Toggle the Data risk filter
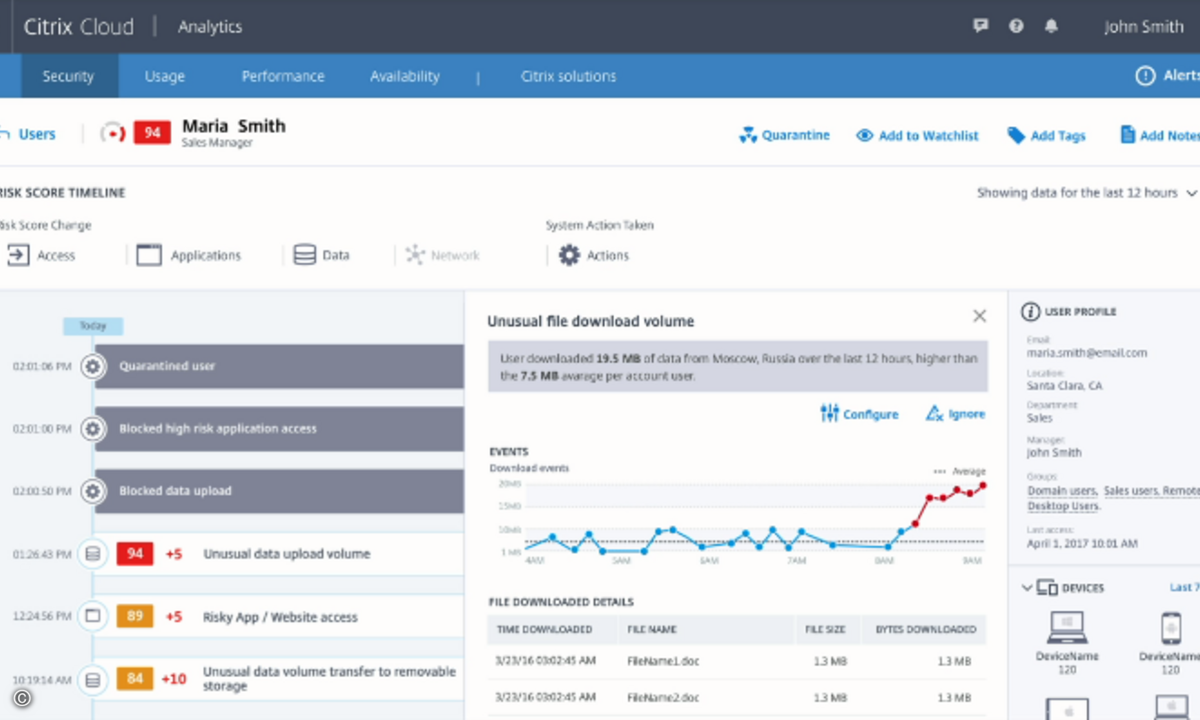The height and width of the screenshot is (720, 1200). (321, 255)
